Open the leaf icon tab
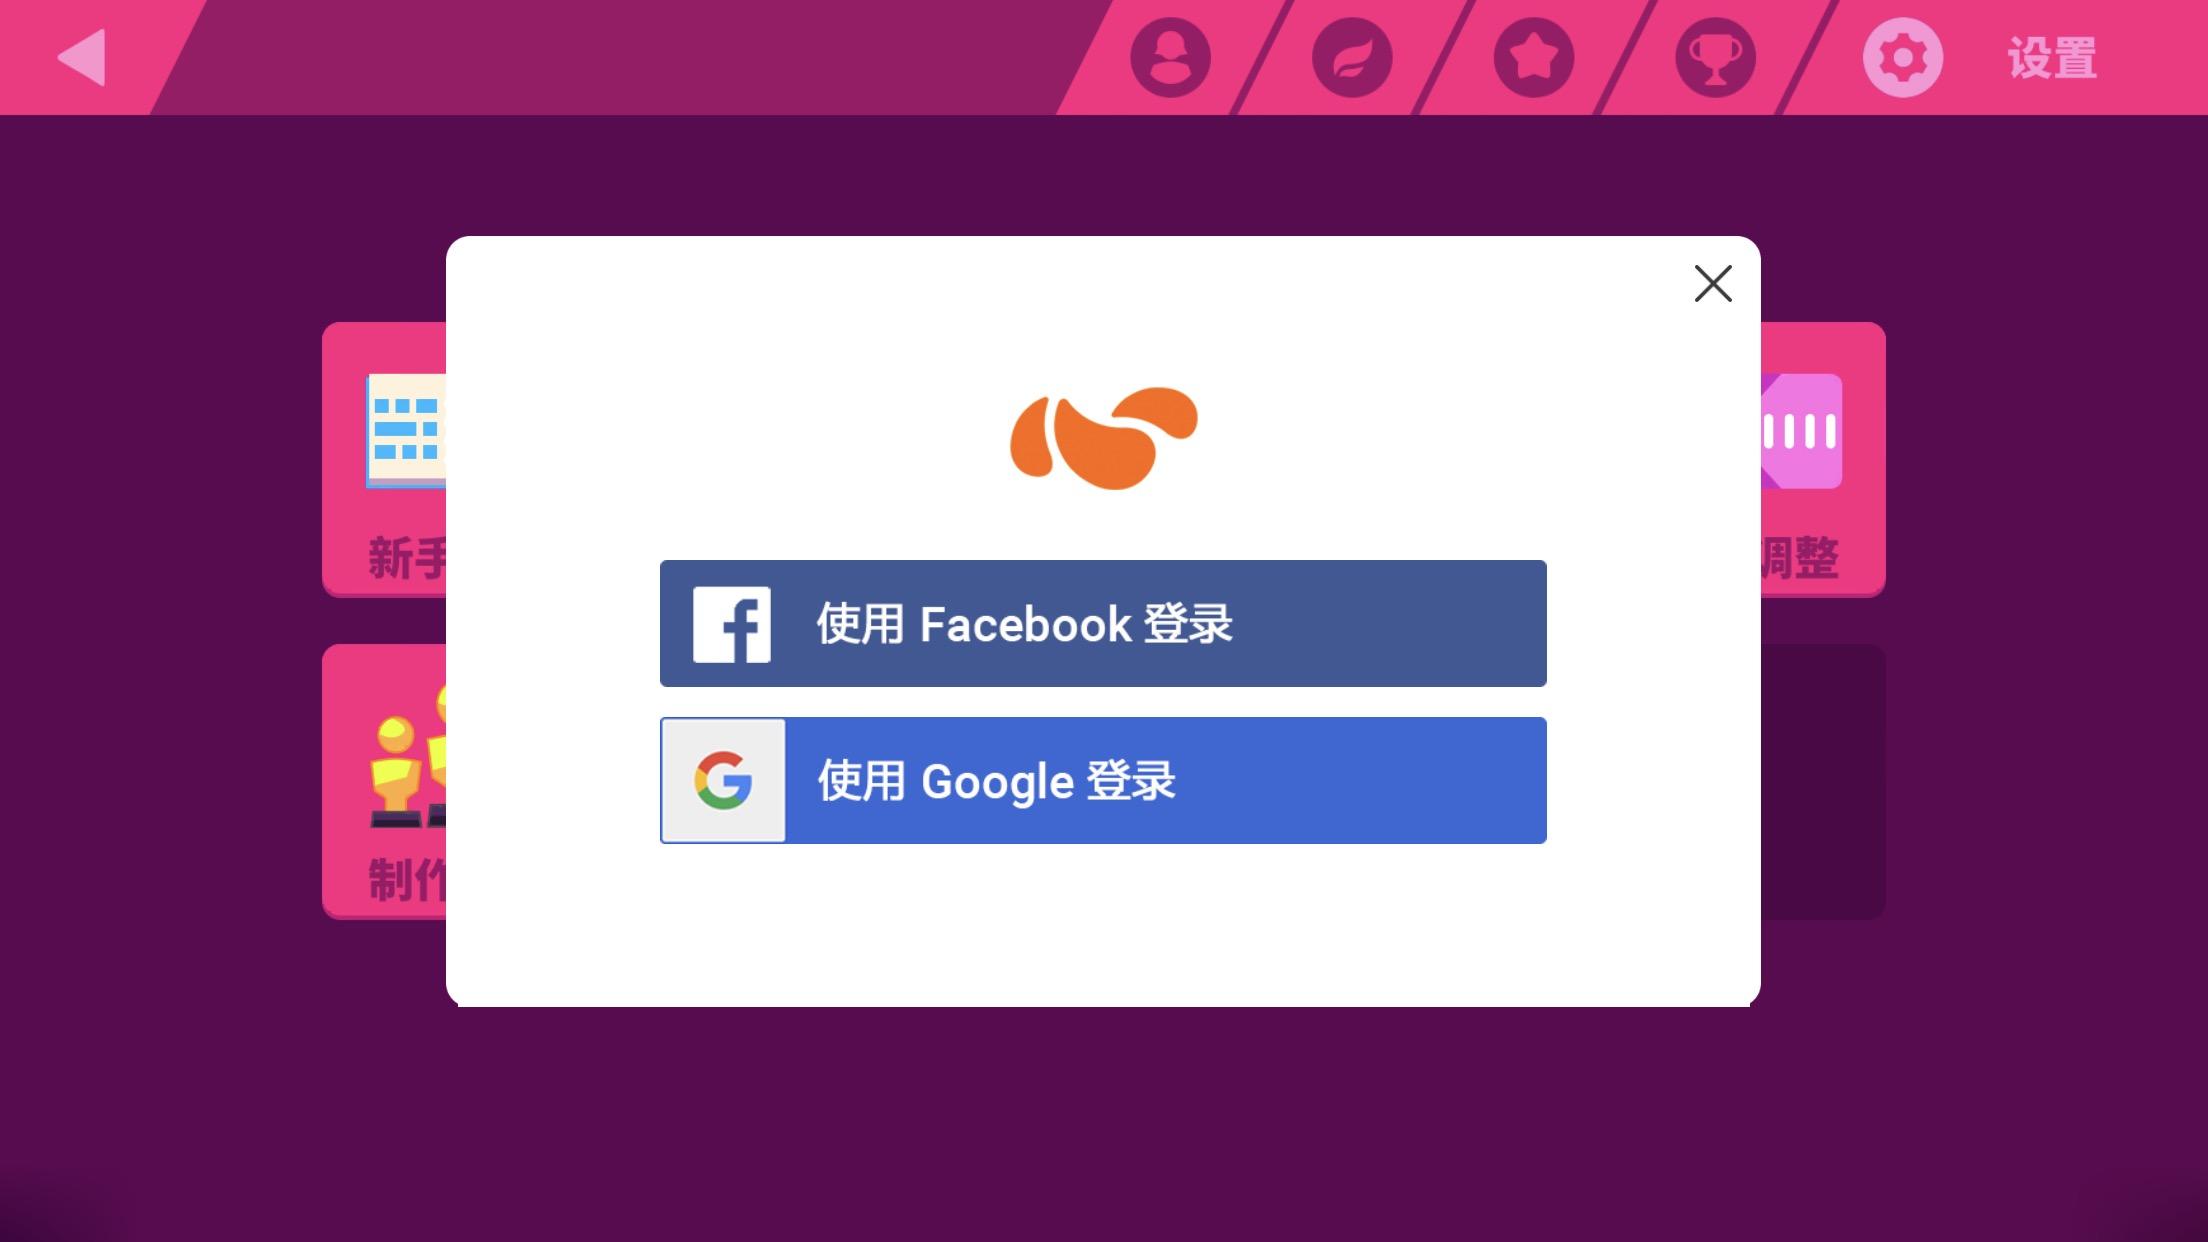 [x=1352, y=57]
